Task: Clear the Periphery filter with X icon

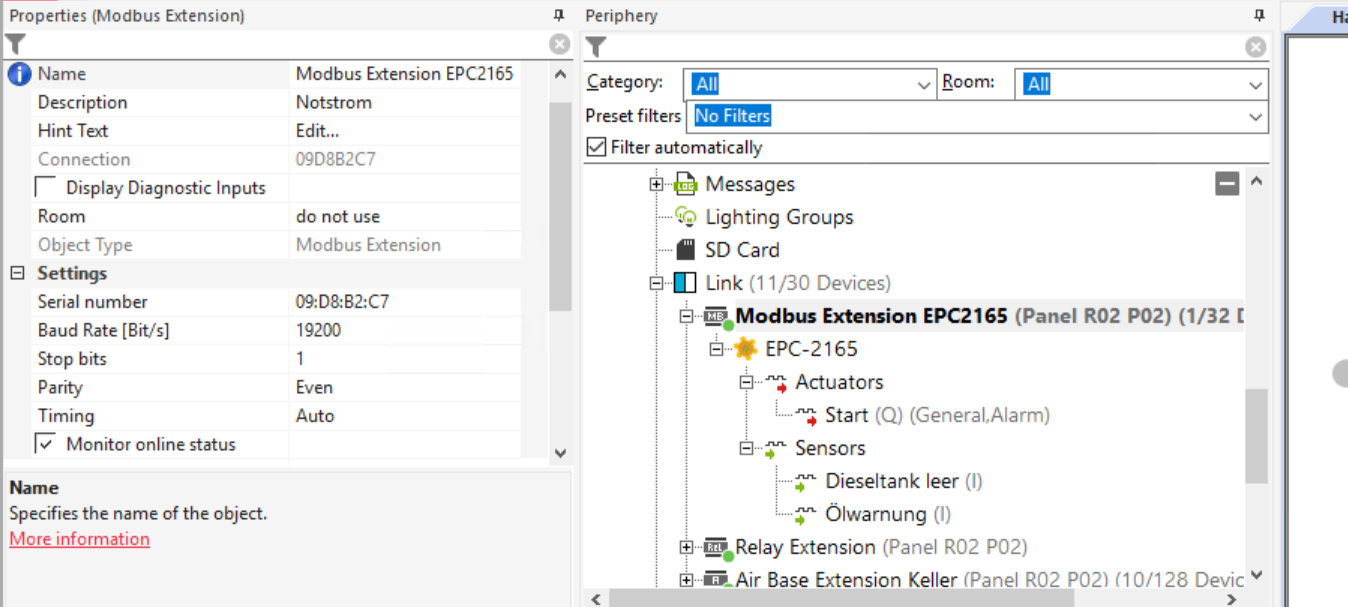Action: coord(1255,47)
